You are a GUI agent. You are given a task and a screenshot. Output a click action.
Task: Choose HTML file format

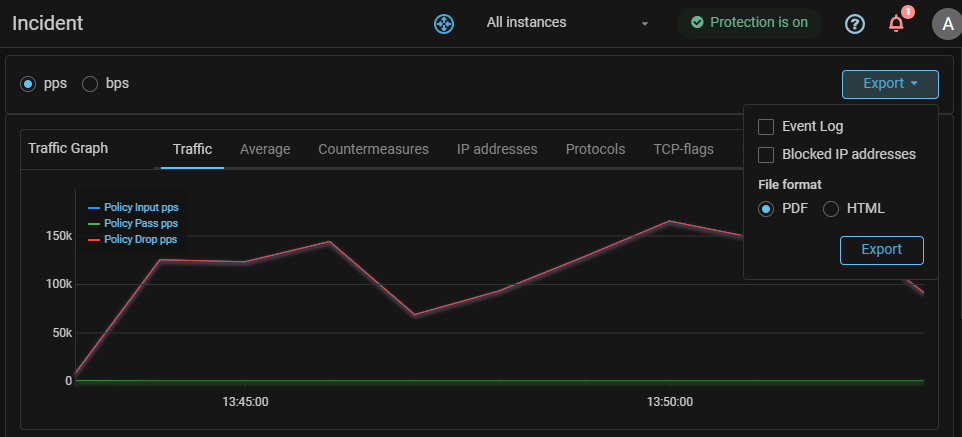pyautogui.click(x=830, y=209)
